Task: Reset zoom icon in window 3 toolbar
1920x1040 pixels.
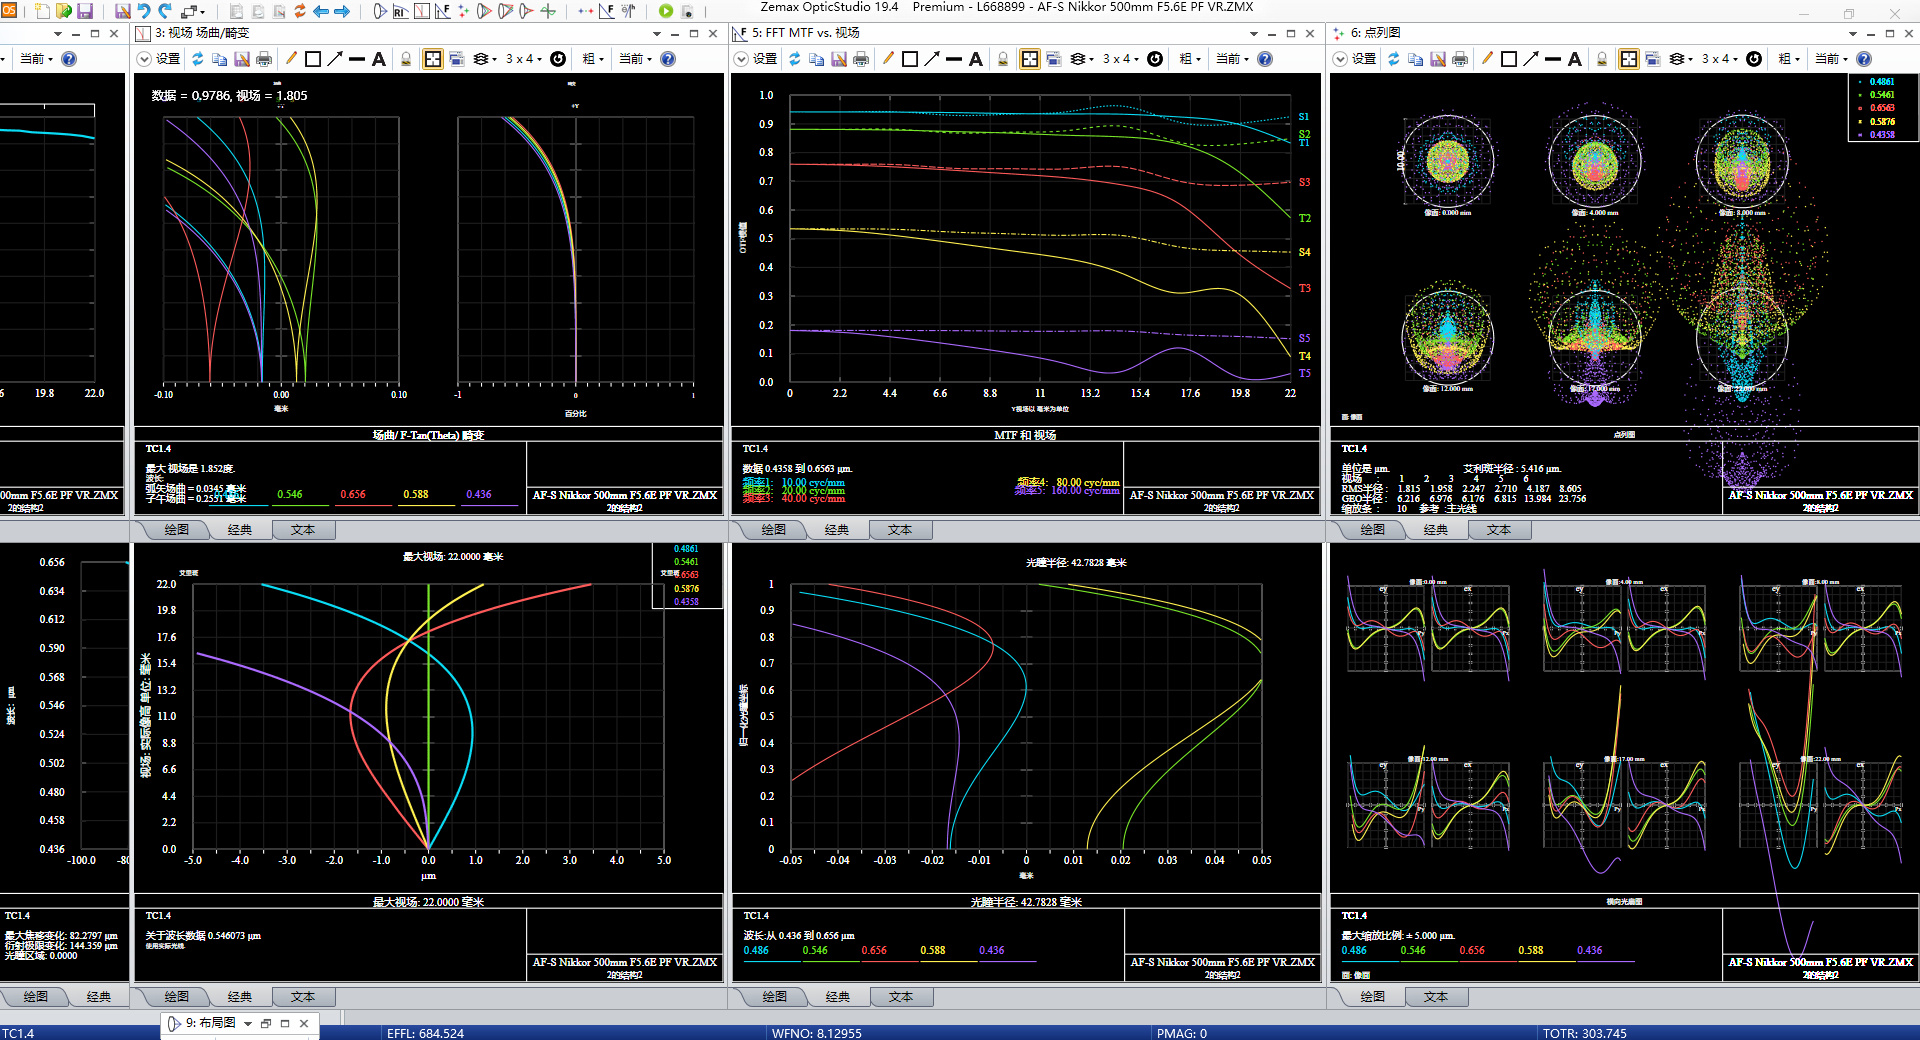Action: tap(558, 59)
